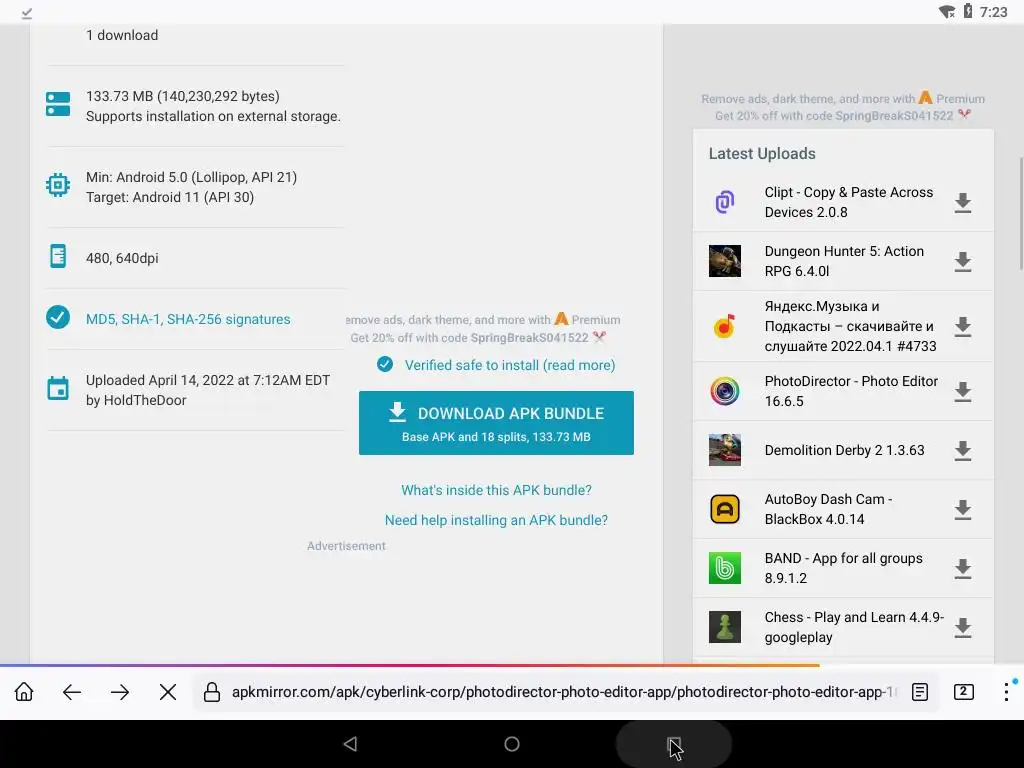Click DOWNLOAD APK BUNDLE button
1024x768 pixels.
tap(496, 423)
